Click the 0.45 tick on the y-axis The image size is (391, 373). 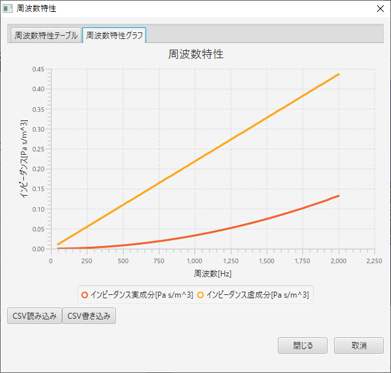click(x=39, y=69)
